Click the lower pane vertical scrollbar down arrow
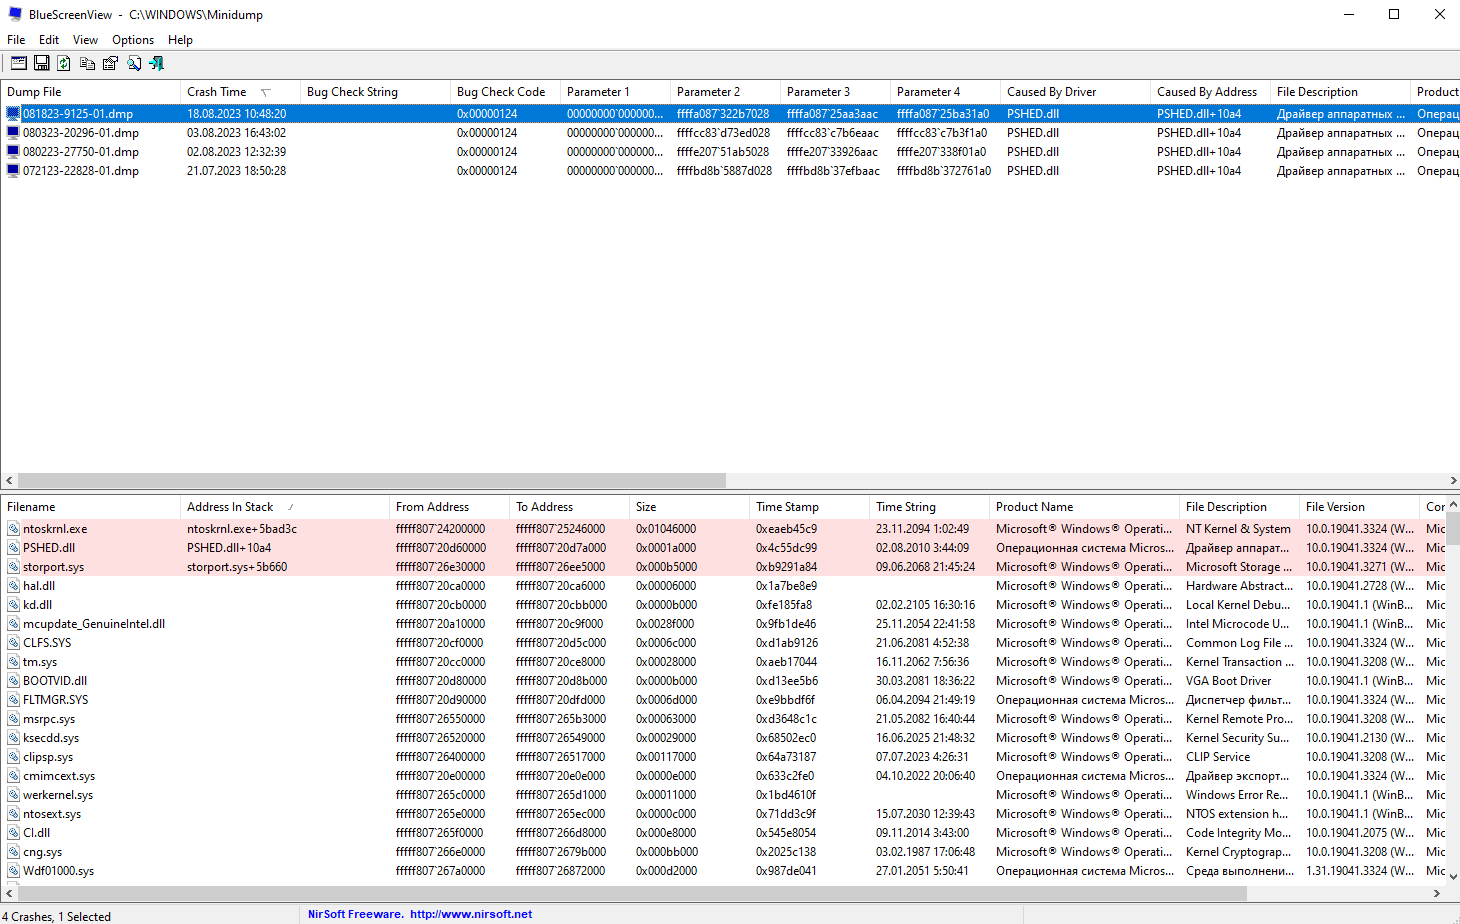1460x924 pixels. (x=1453, y=877)
